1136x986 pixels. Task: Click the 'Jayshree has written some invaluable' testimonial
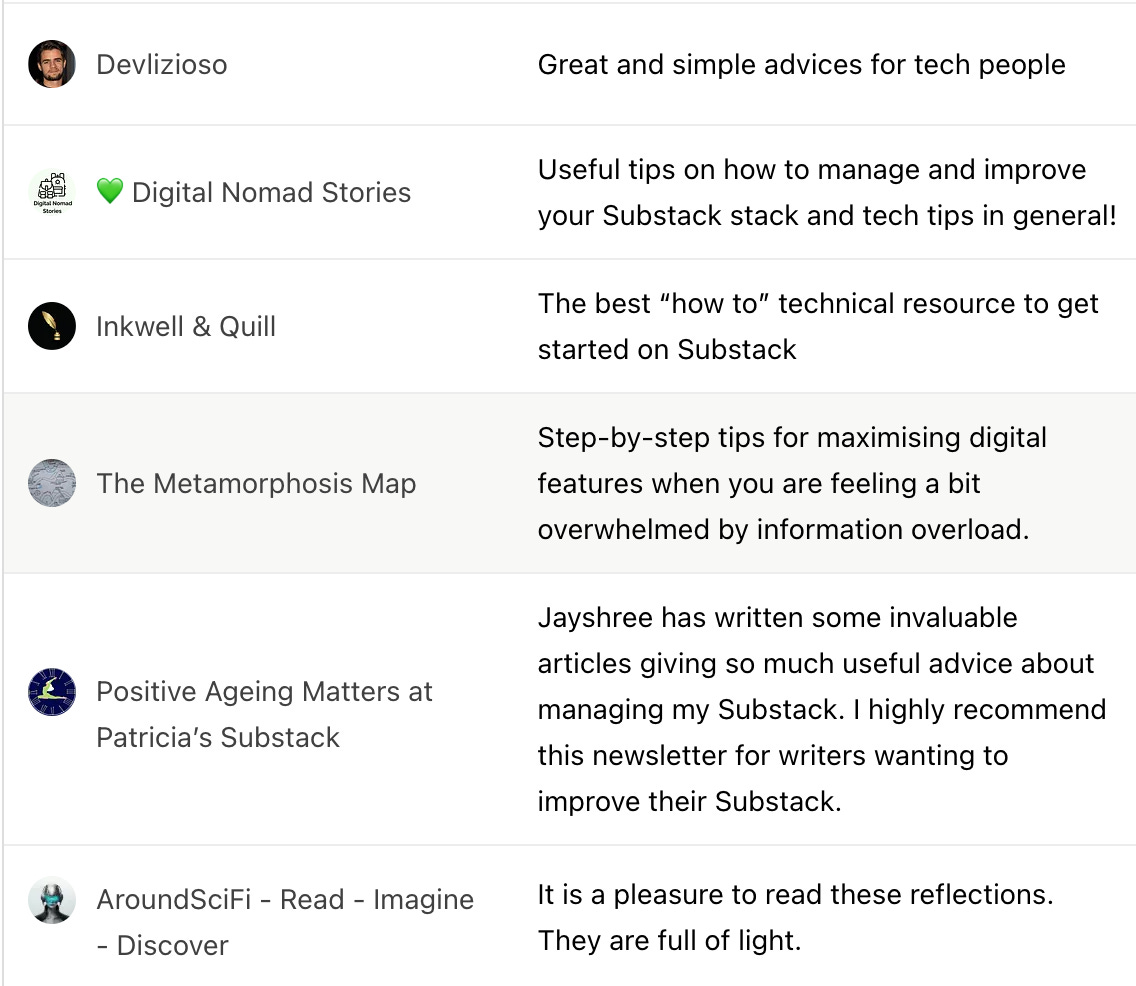(x=822, y=709)
